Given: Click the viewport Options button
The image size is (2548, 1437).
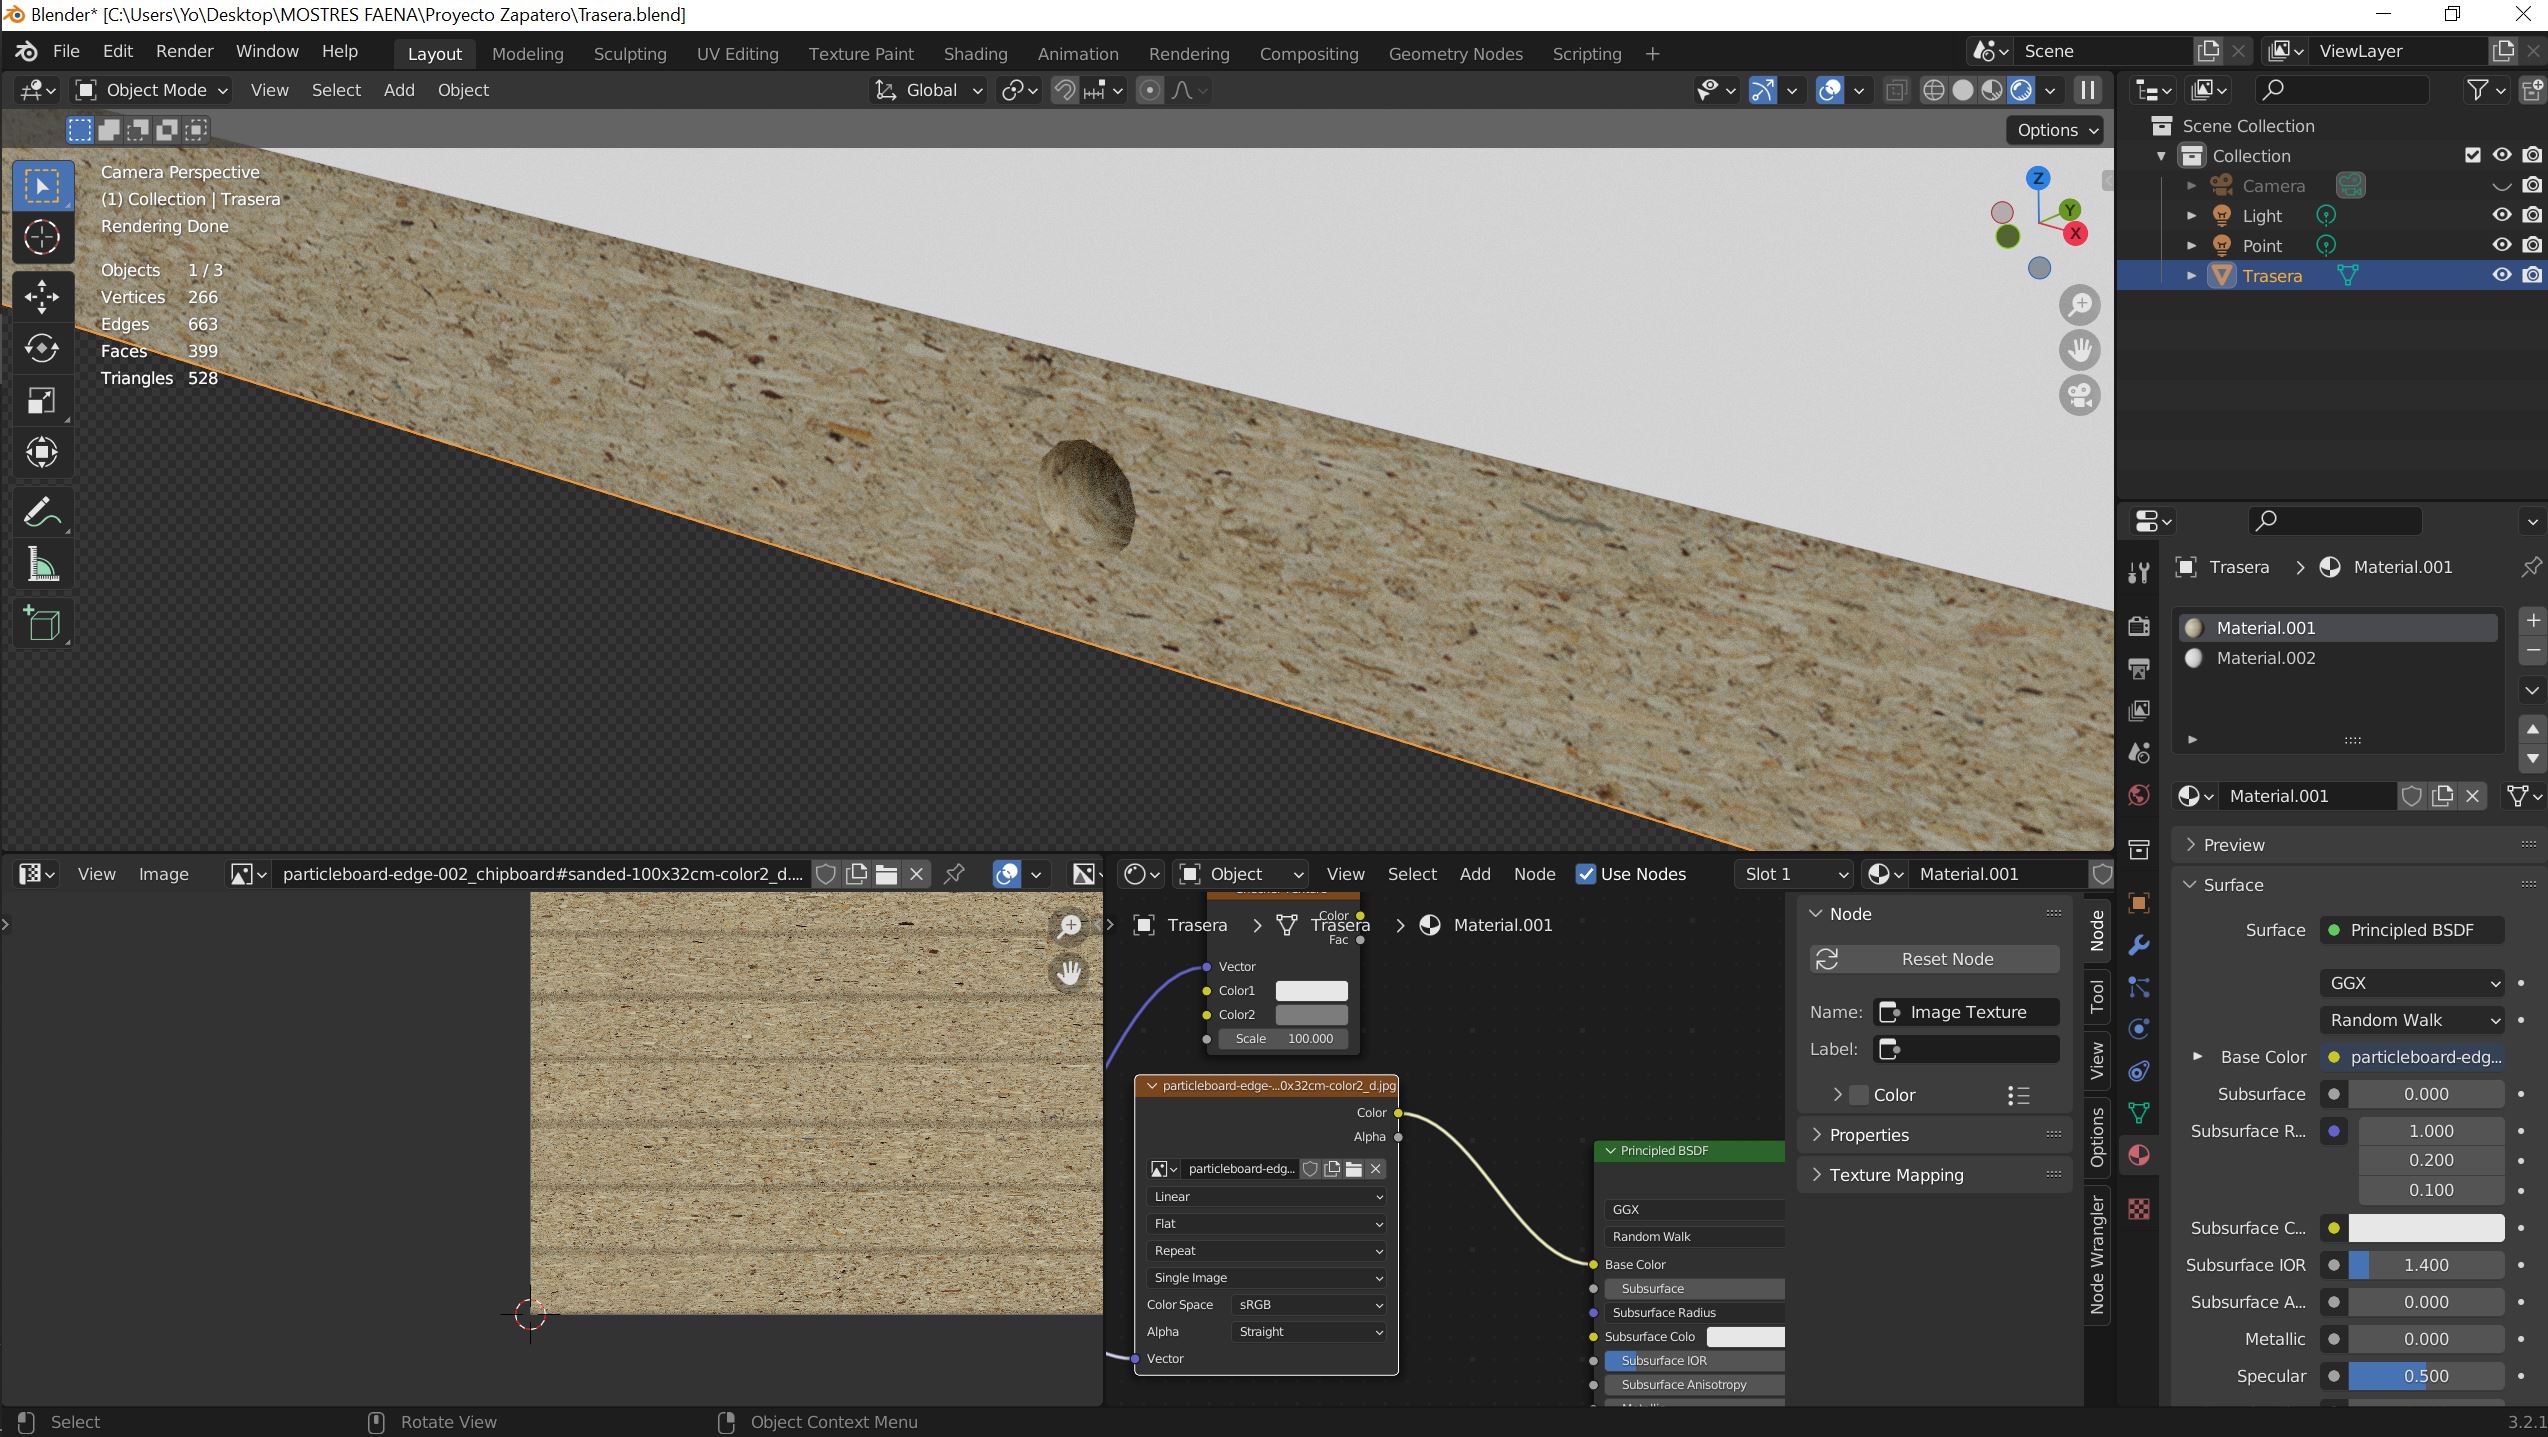Looking at the screenshot, I should tap(2055, 130).
